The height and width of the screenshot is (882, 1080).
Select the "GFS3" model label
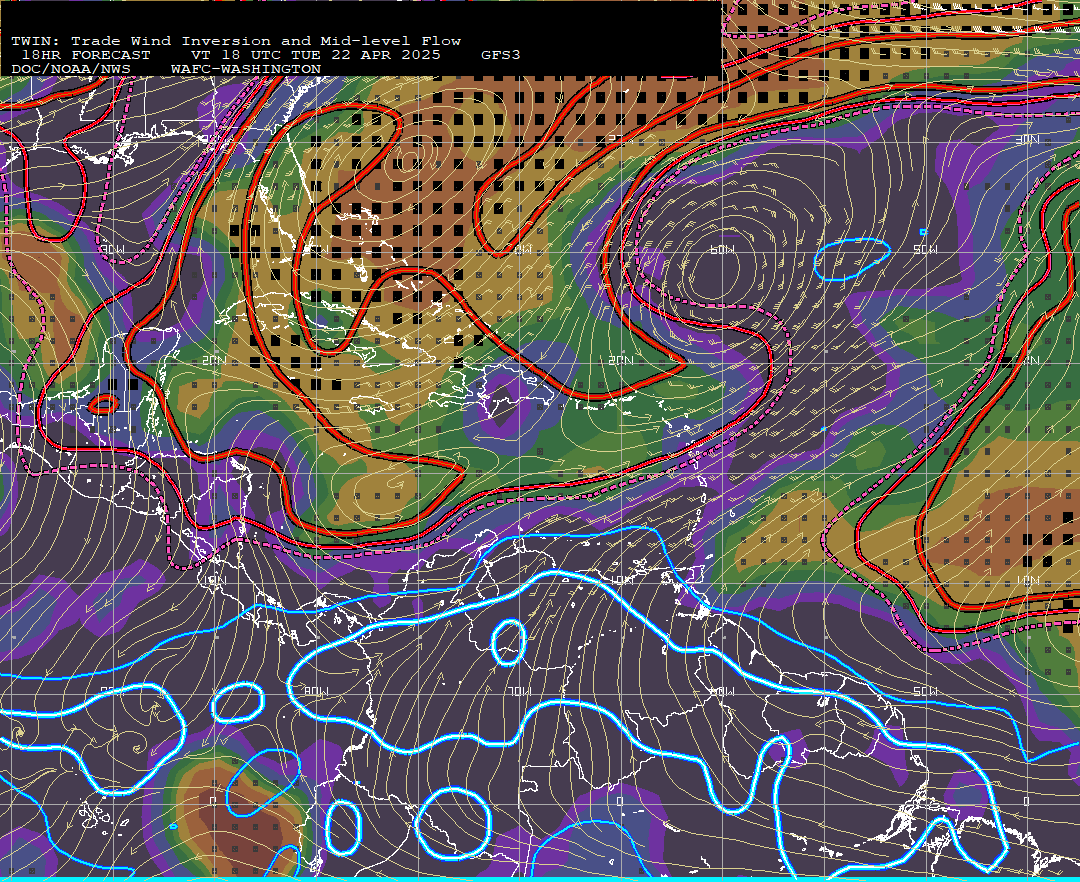click(x=501, y=55)
